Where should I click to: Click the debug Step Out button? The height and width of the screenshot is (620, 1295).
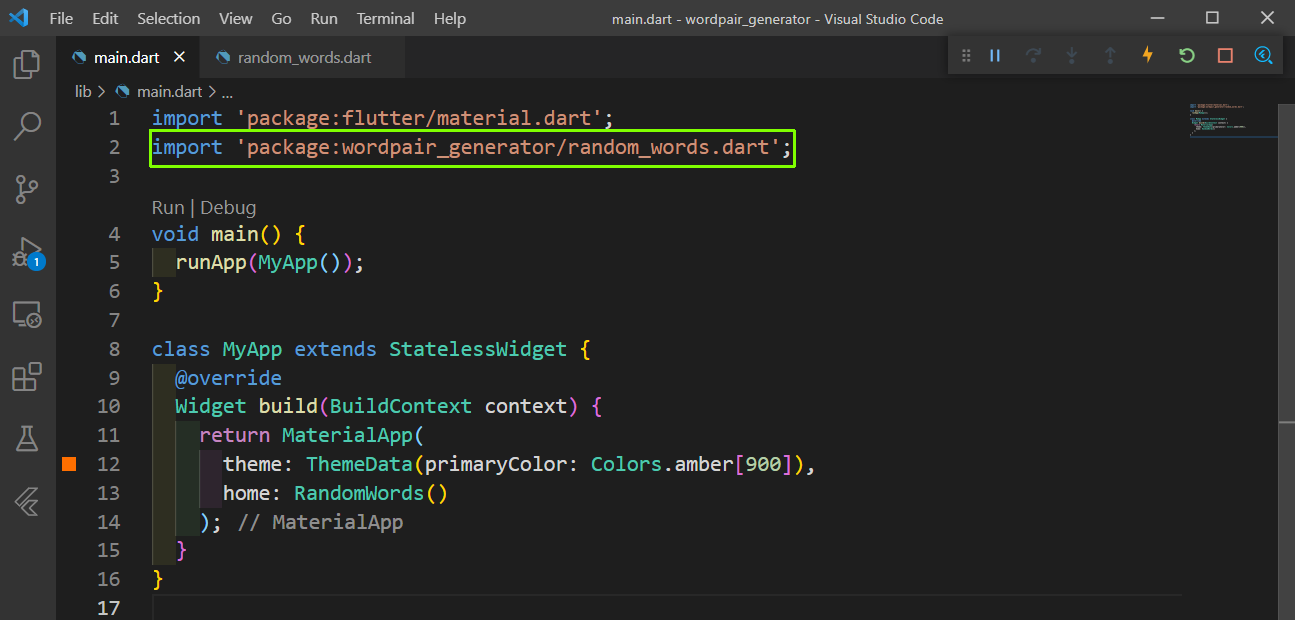(x=1110, y=56)
